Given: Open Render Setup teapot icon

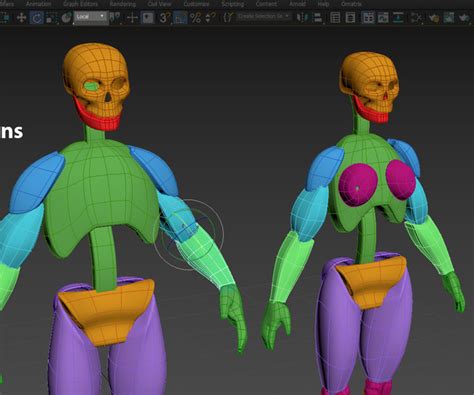Looking at the screenshot, I should point(433,17).
